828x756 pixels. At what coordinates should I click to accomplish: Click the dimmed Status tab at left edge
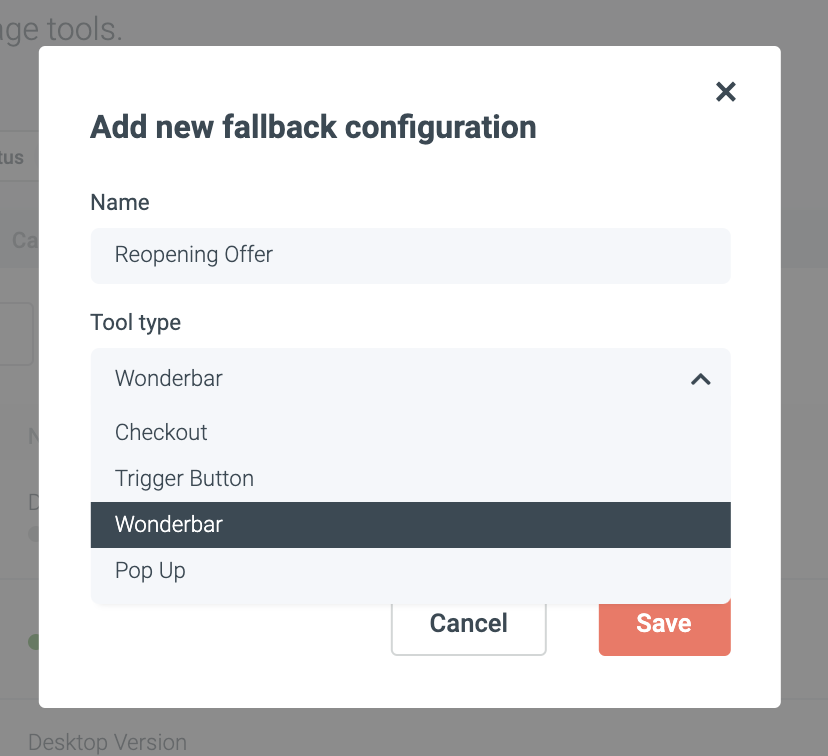pyautogui.click(x=12, y=157)
